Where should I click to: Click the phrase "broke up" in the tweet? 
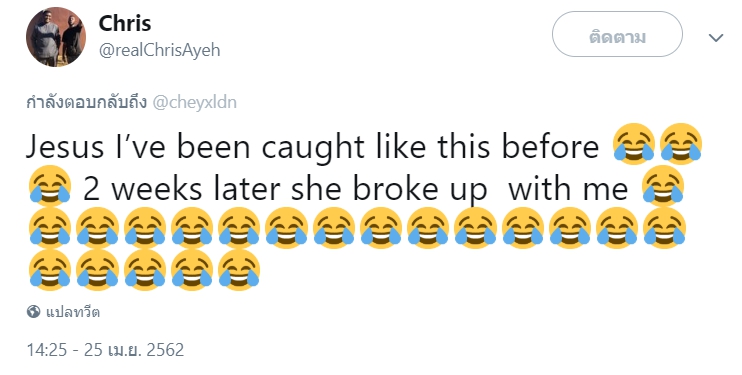tap(420, 190)
